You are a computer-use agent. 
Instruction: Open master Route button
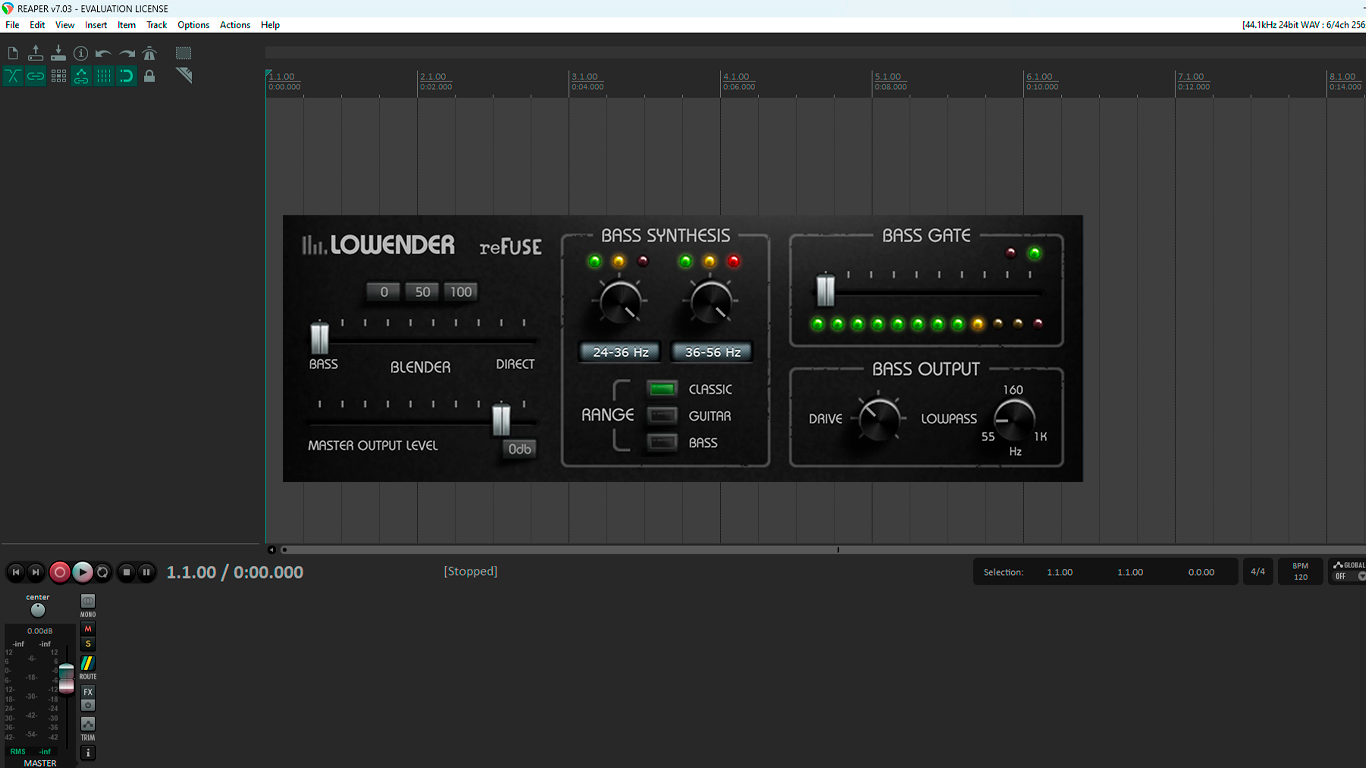[88, 663]
